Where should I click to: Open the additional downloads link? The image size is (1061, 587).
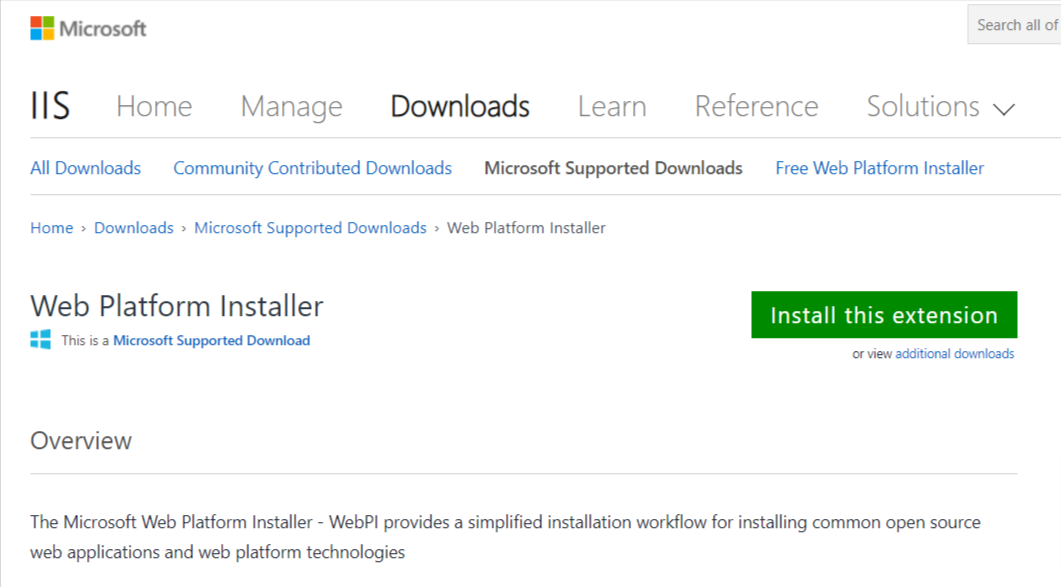click(x=955, y=353)
